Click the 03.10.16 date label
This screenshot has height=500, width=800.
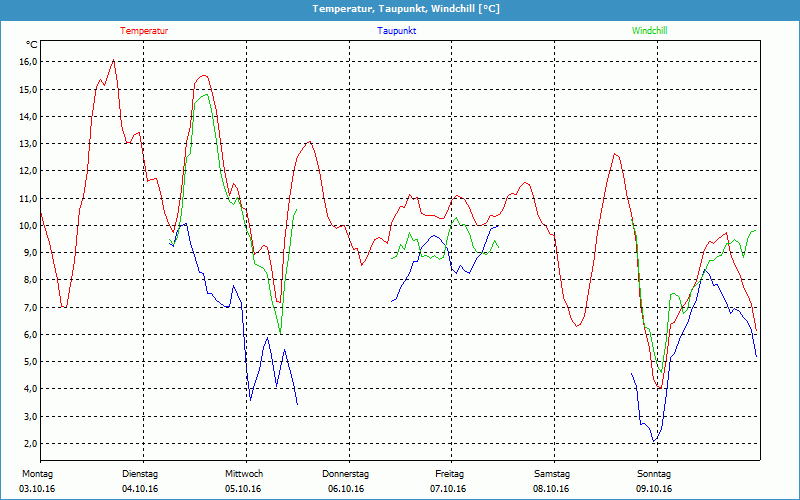pyautogui.click(x=37, y=489)
